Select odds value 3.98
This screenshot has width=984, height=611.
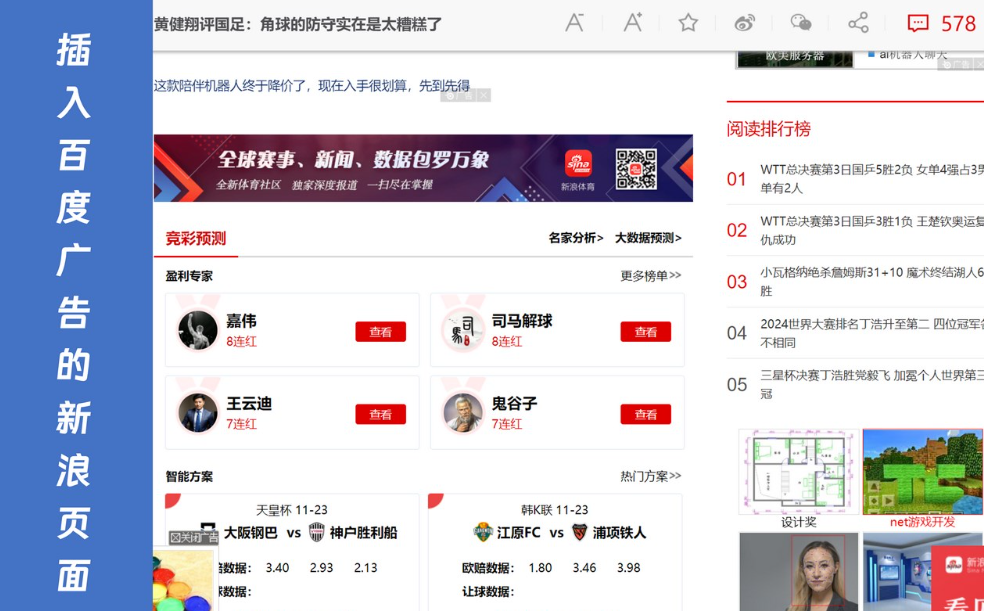coord(628,568)
